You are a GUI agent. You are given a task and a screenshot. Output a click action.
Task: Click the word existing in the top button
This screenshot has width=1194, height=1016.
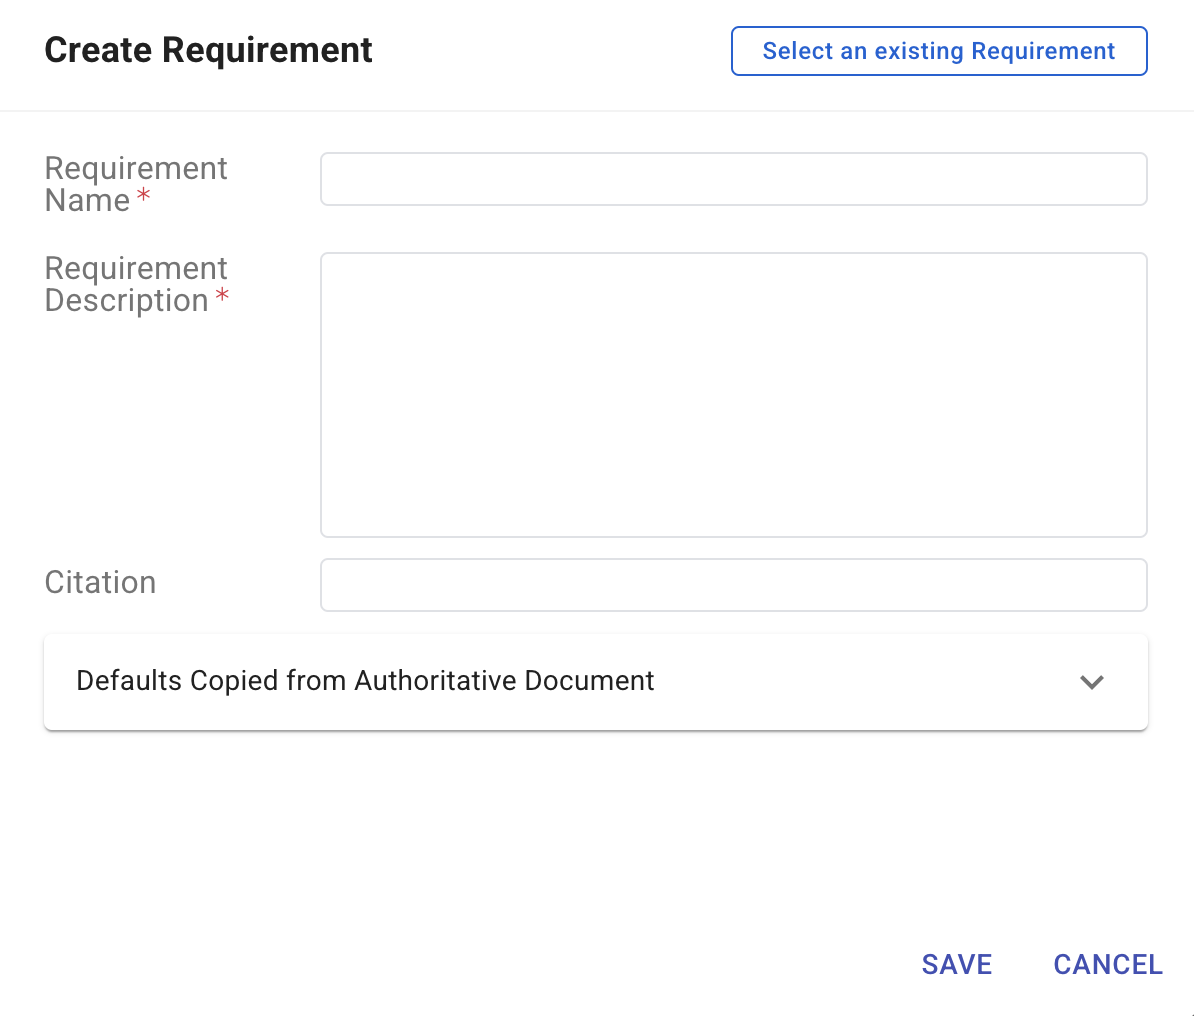pos(919,51)
